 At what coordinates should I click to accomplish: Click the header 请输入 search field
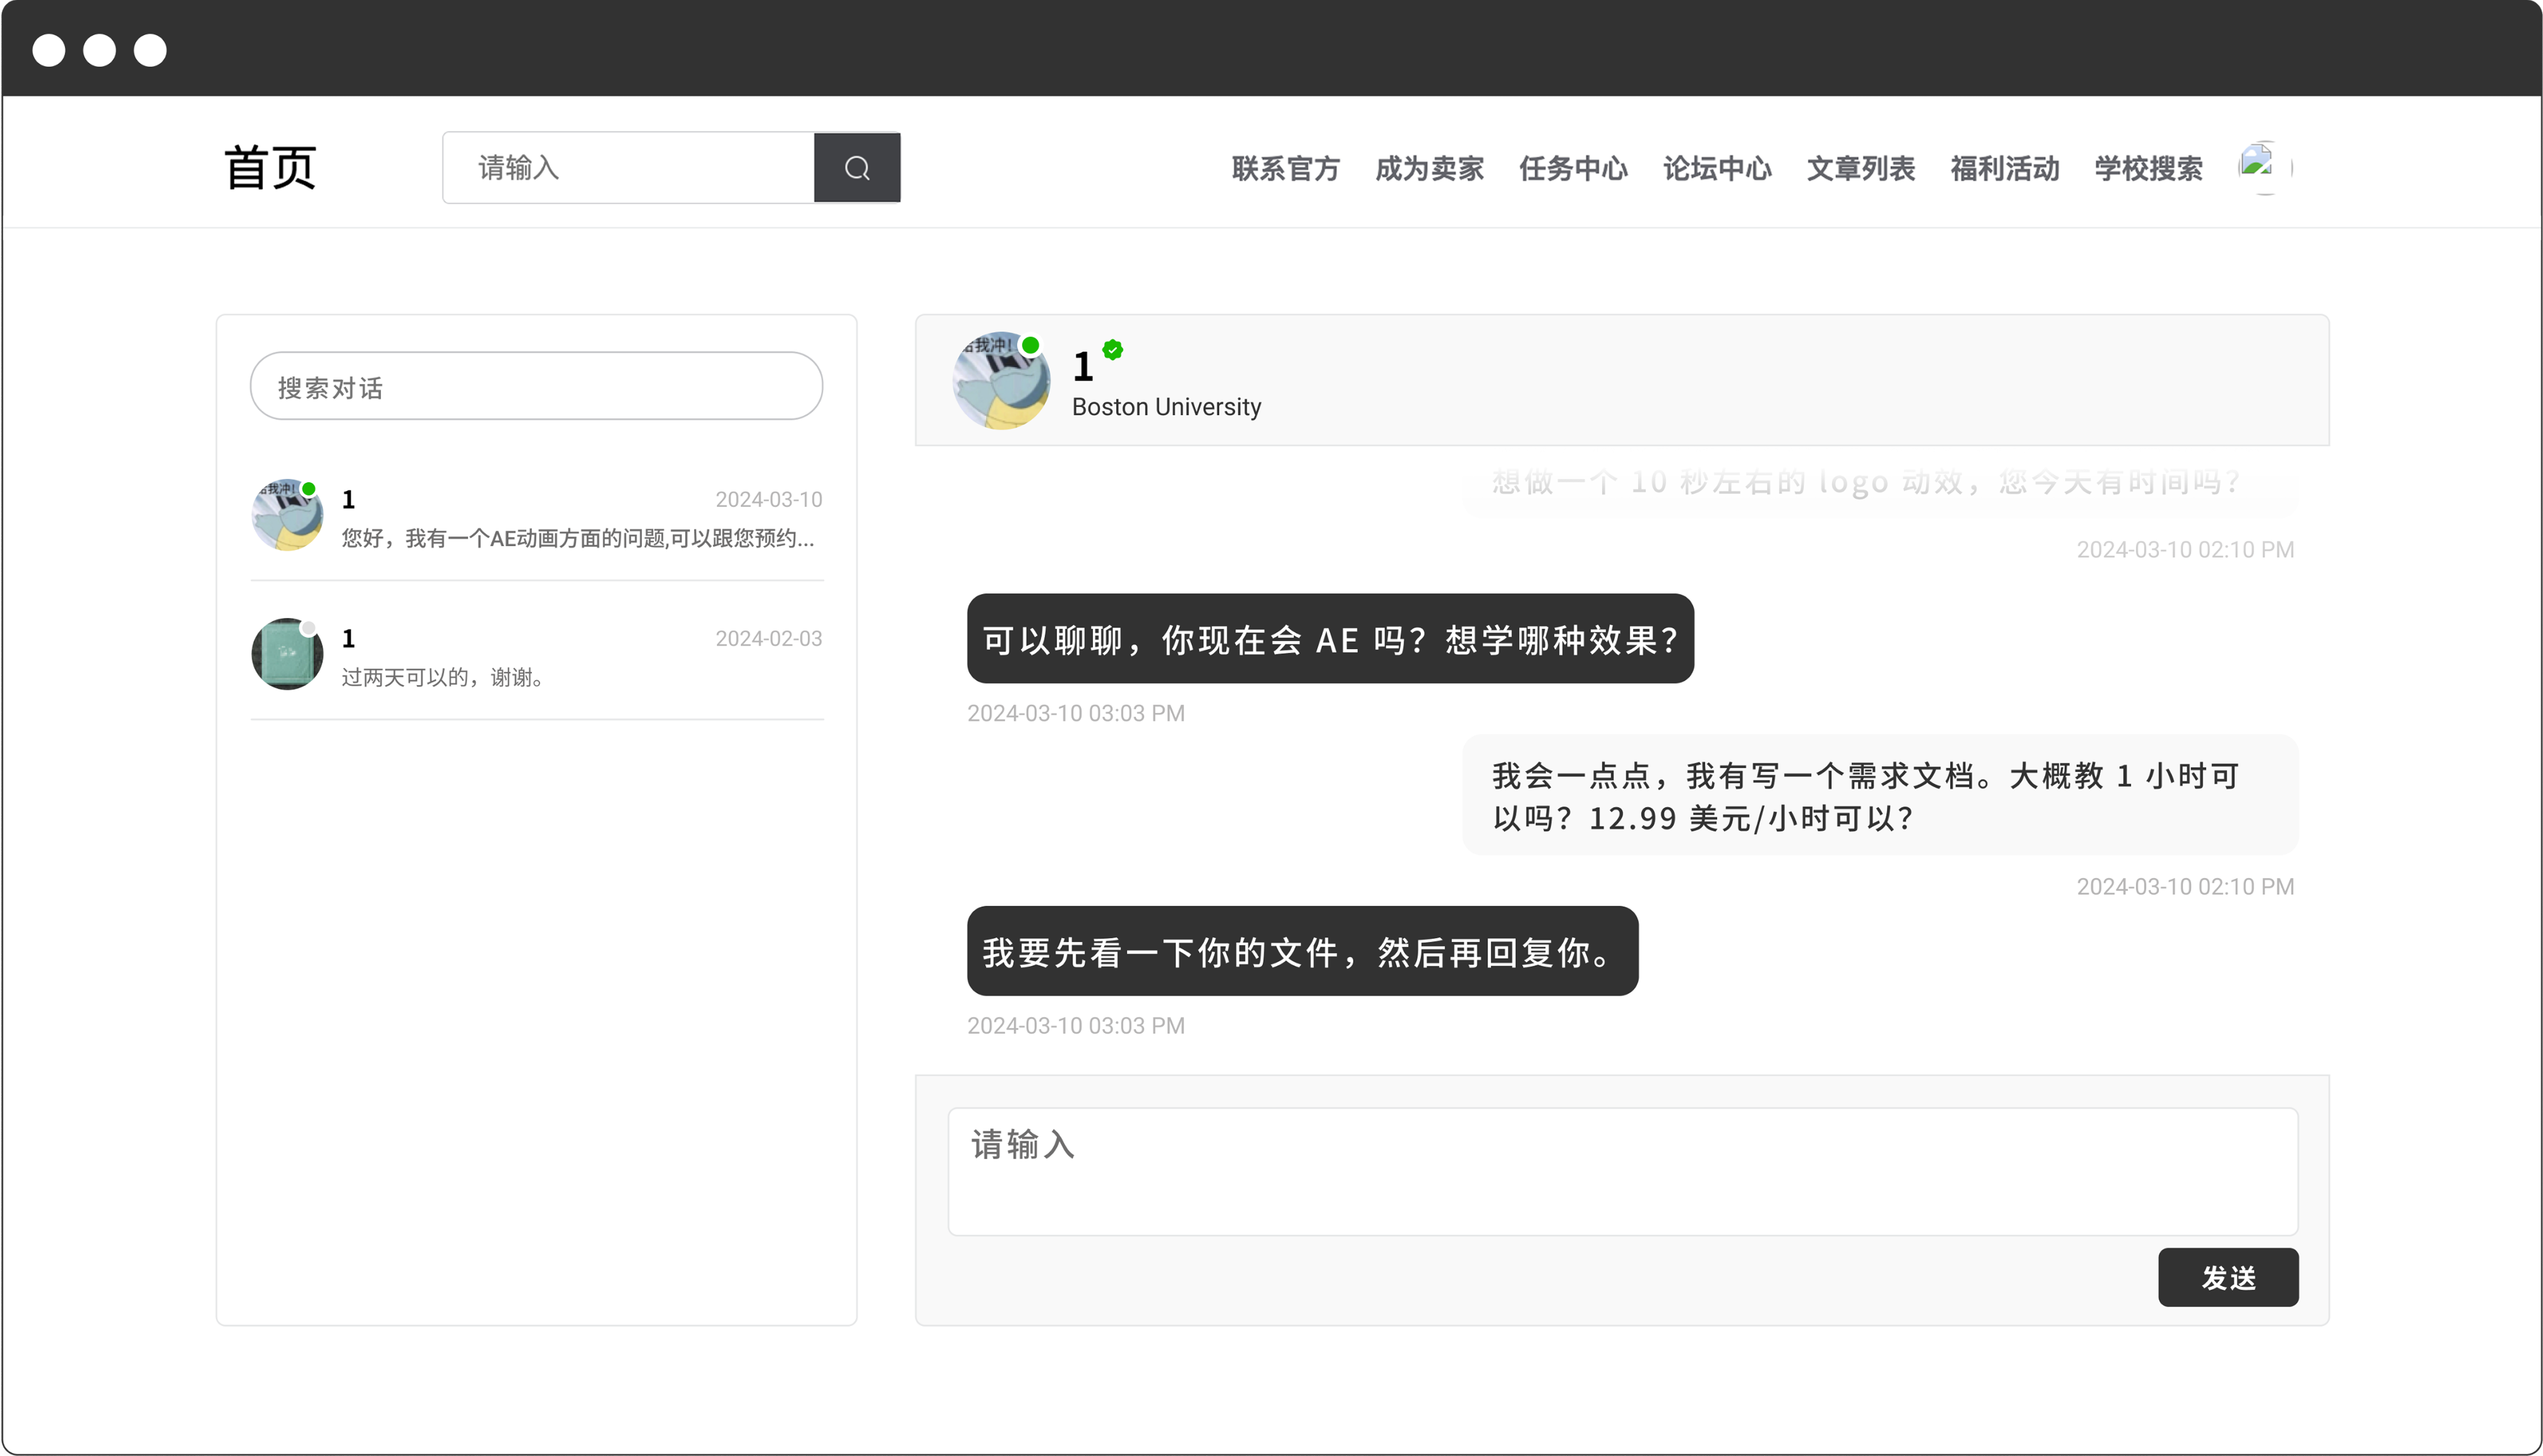tap(629, 167)
